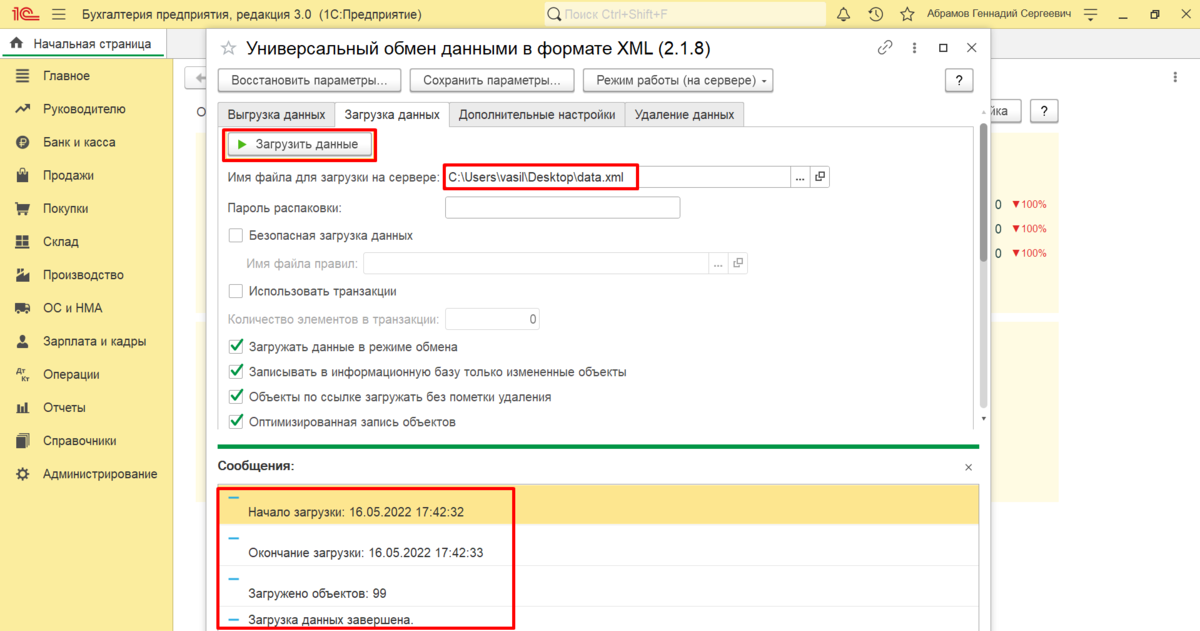Click Склад warehouse icon

point(22,242)
